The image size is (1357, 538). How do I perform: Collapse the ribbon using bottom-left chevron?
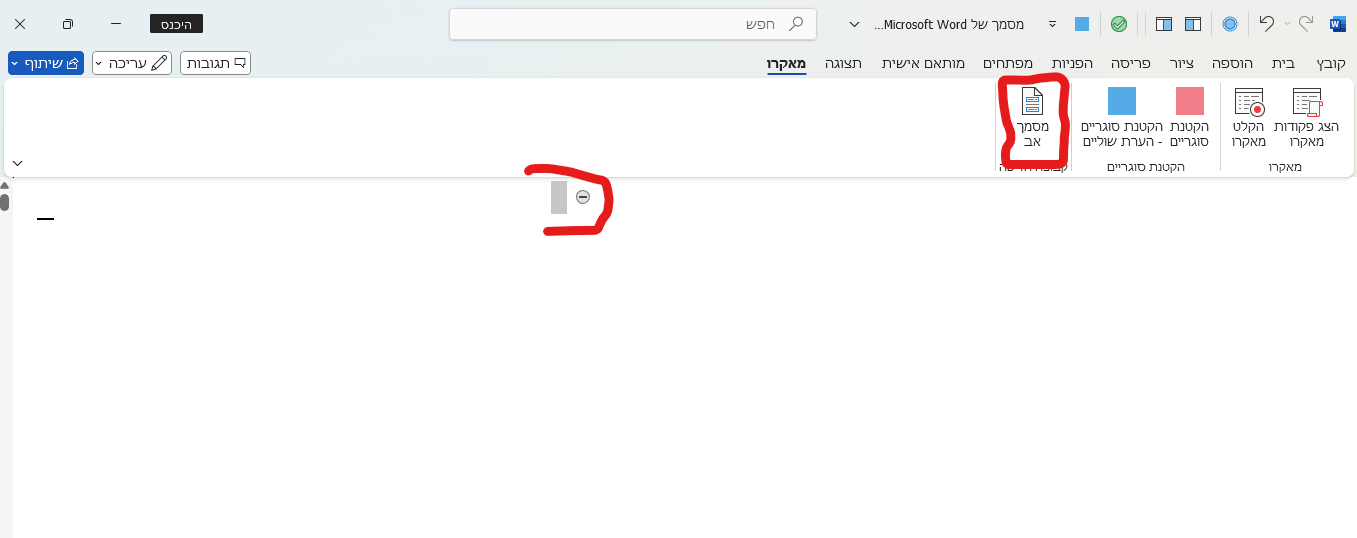(x=17, y=163)
